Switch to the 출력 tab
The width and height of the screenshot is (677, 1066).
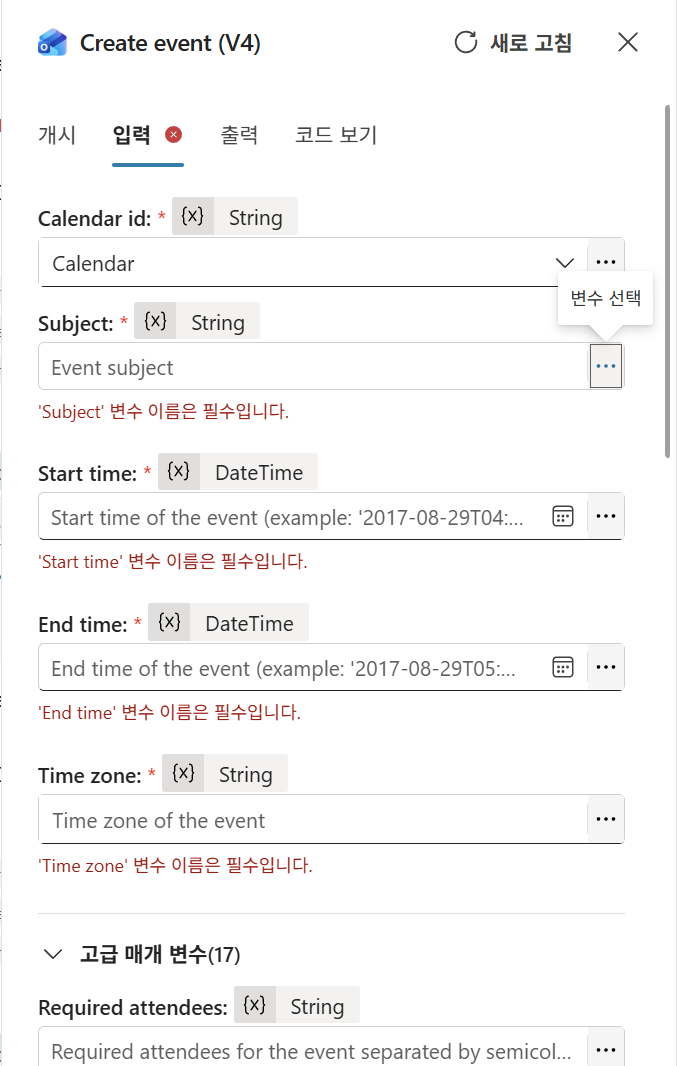(239, 135)
